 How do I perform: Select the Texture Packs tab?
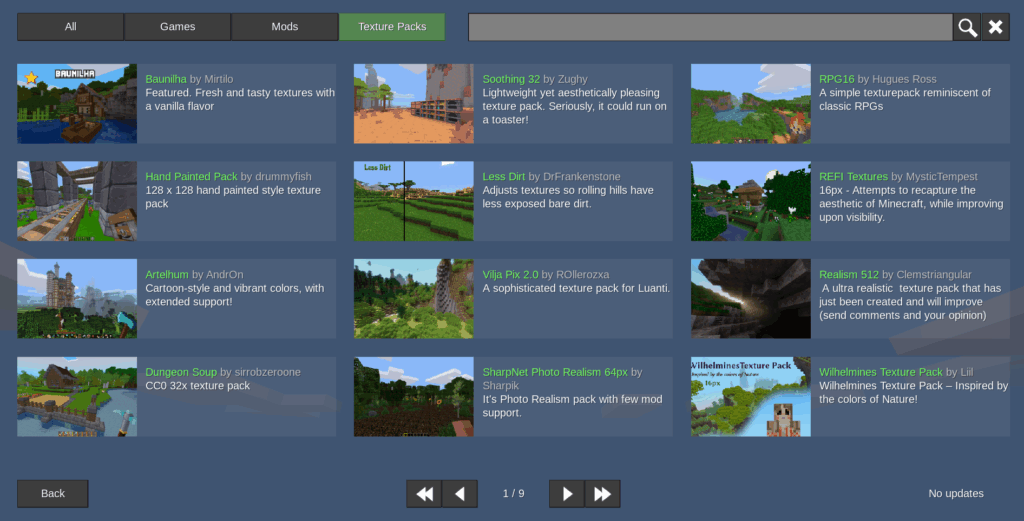click(x=392, y=27)
